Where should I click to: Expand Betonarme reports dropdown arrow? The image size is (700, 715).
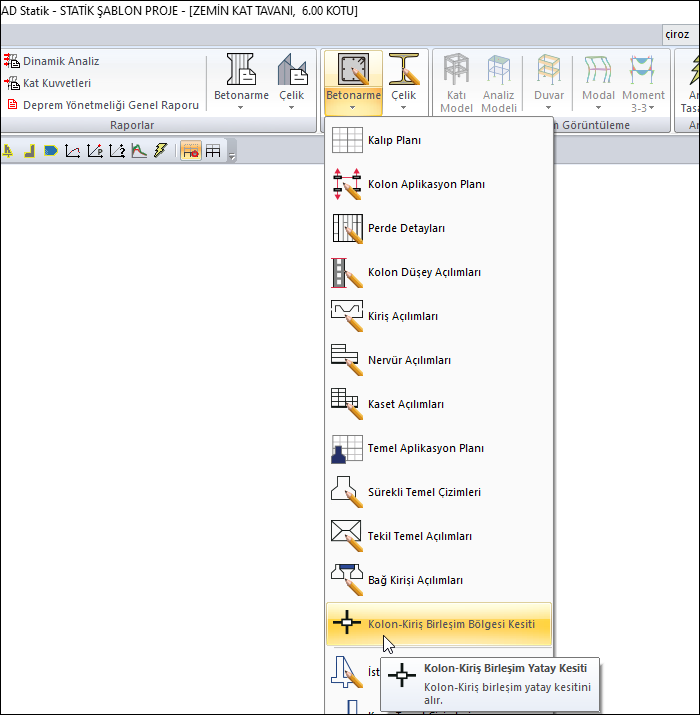(240, 108)
